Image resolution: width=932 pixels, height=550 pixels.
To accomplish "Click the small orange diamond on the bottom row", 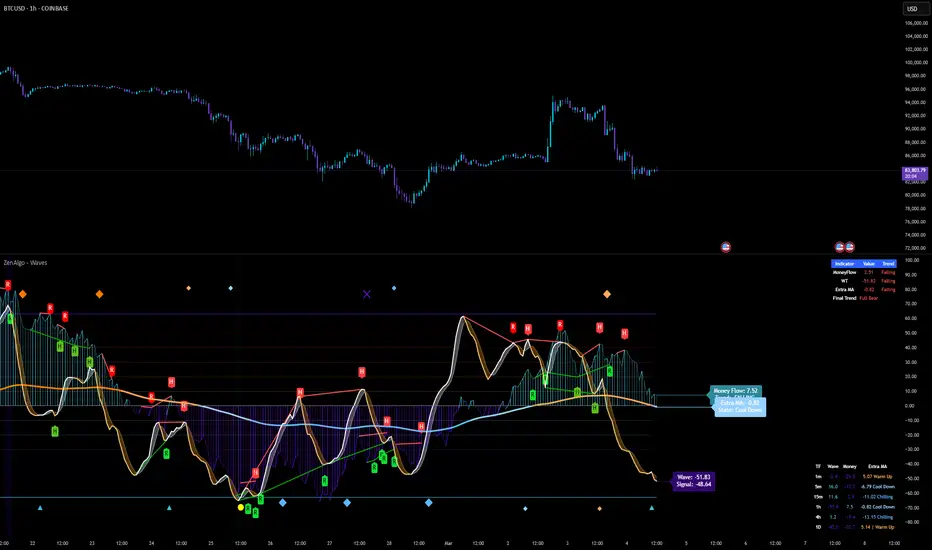I will coord(599,508).
